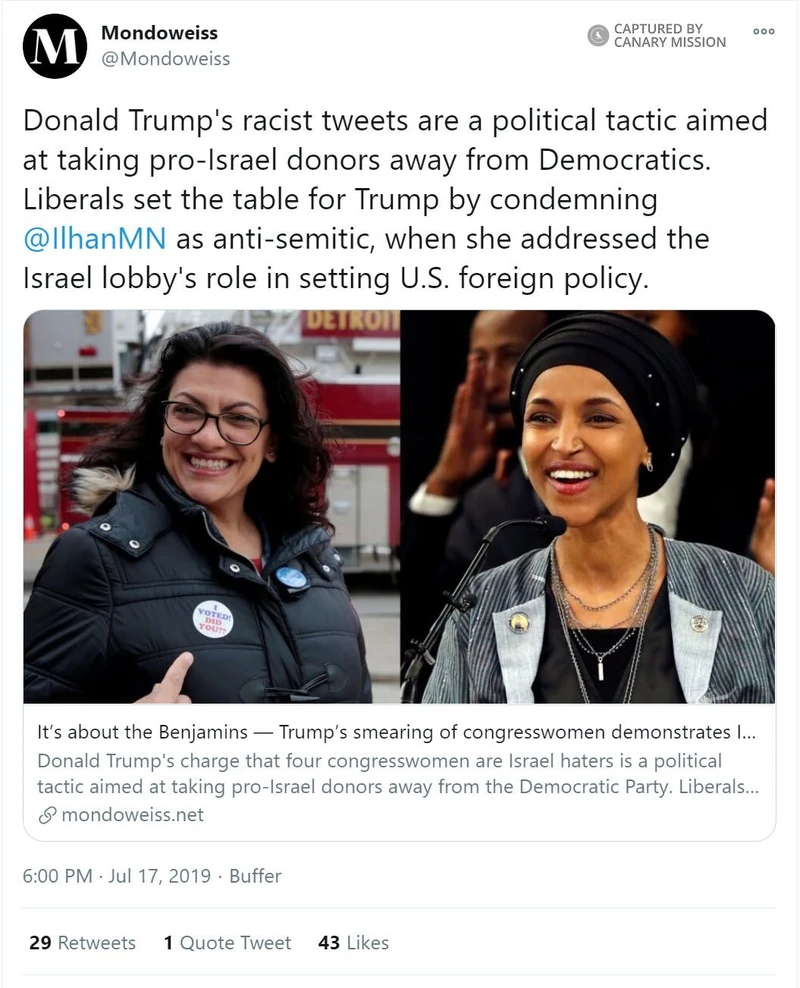
Task: Open the mondoweiss.net domain link
Action: 133,815
